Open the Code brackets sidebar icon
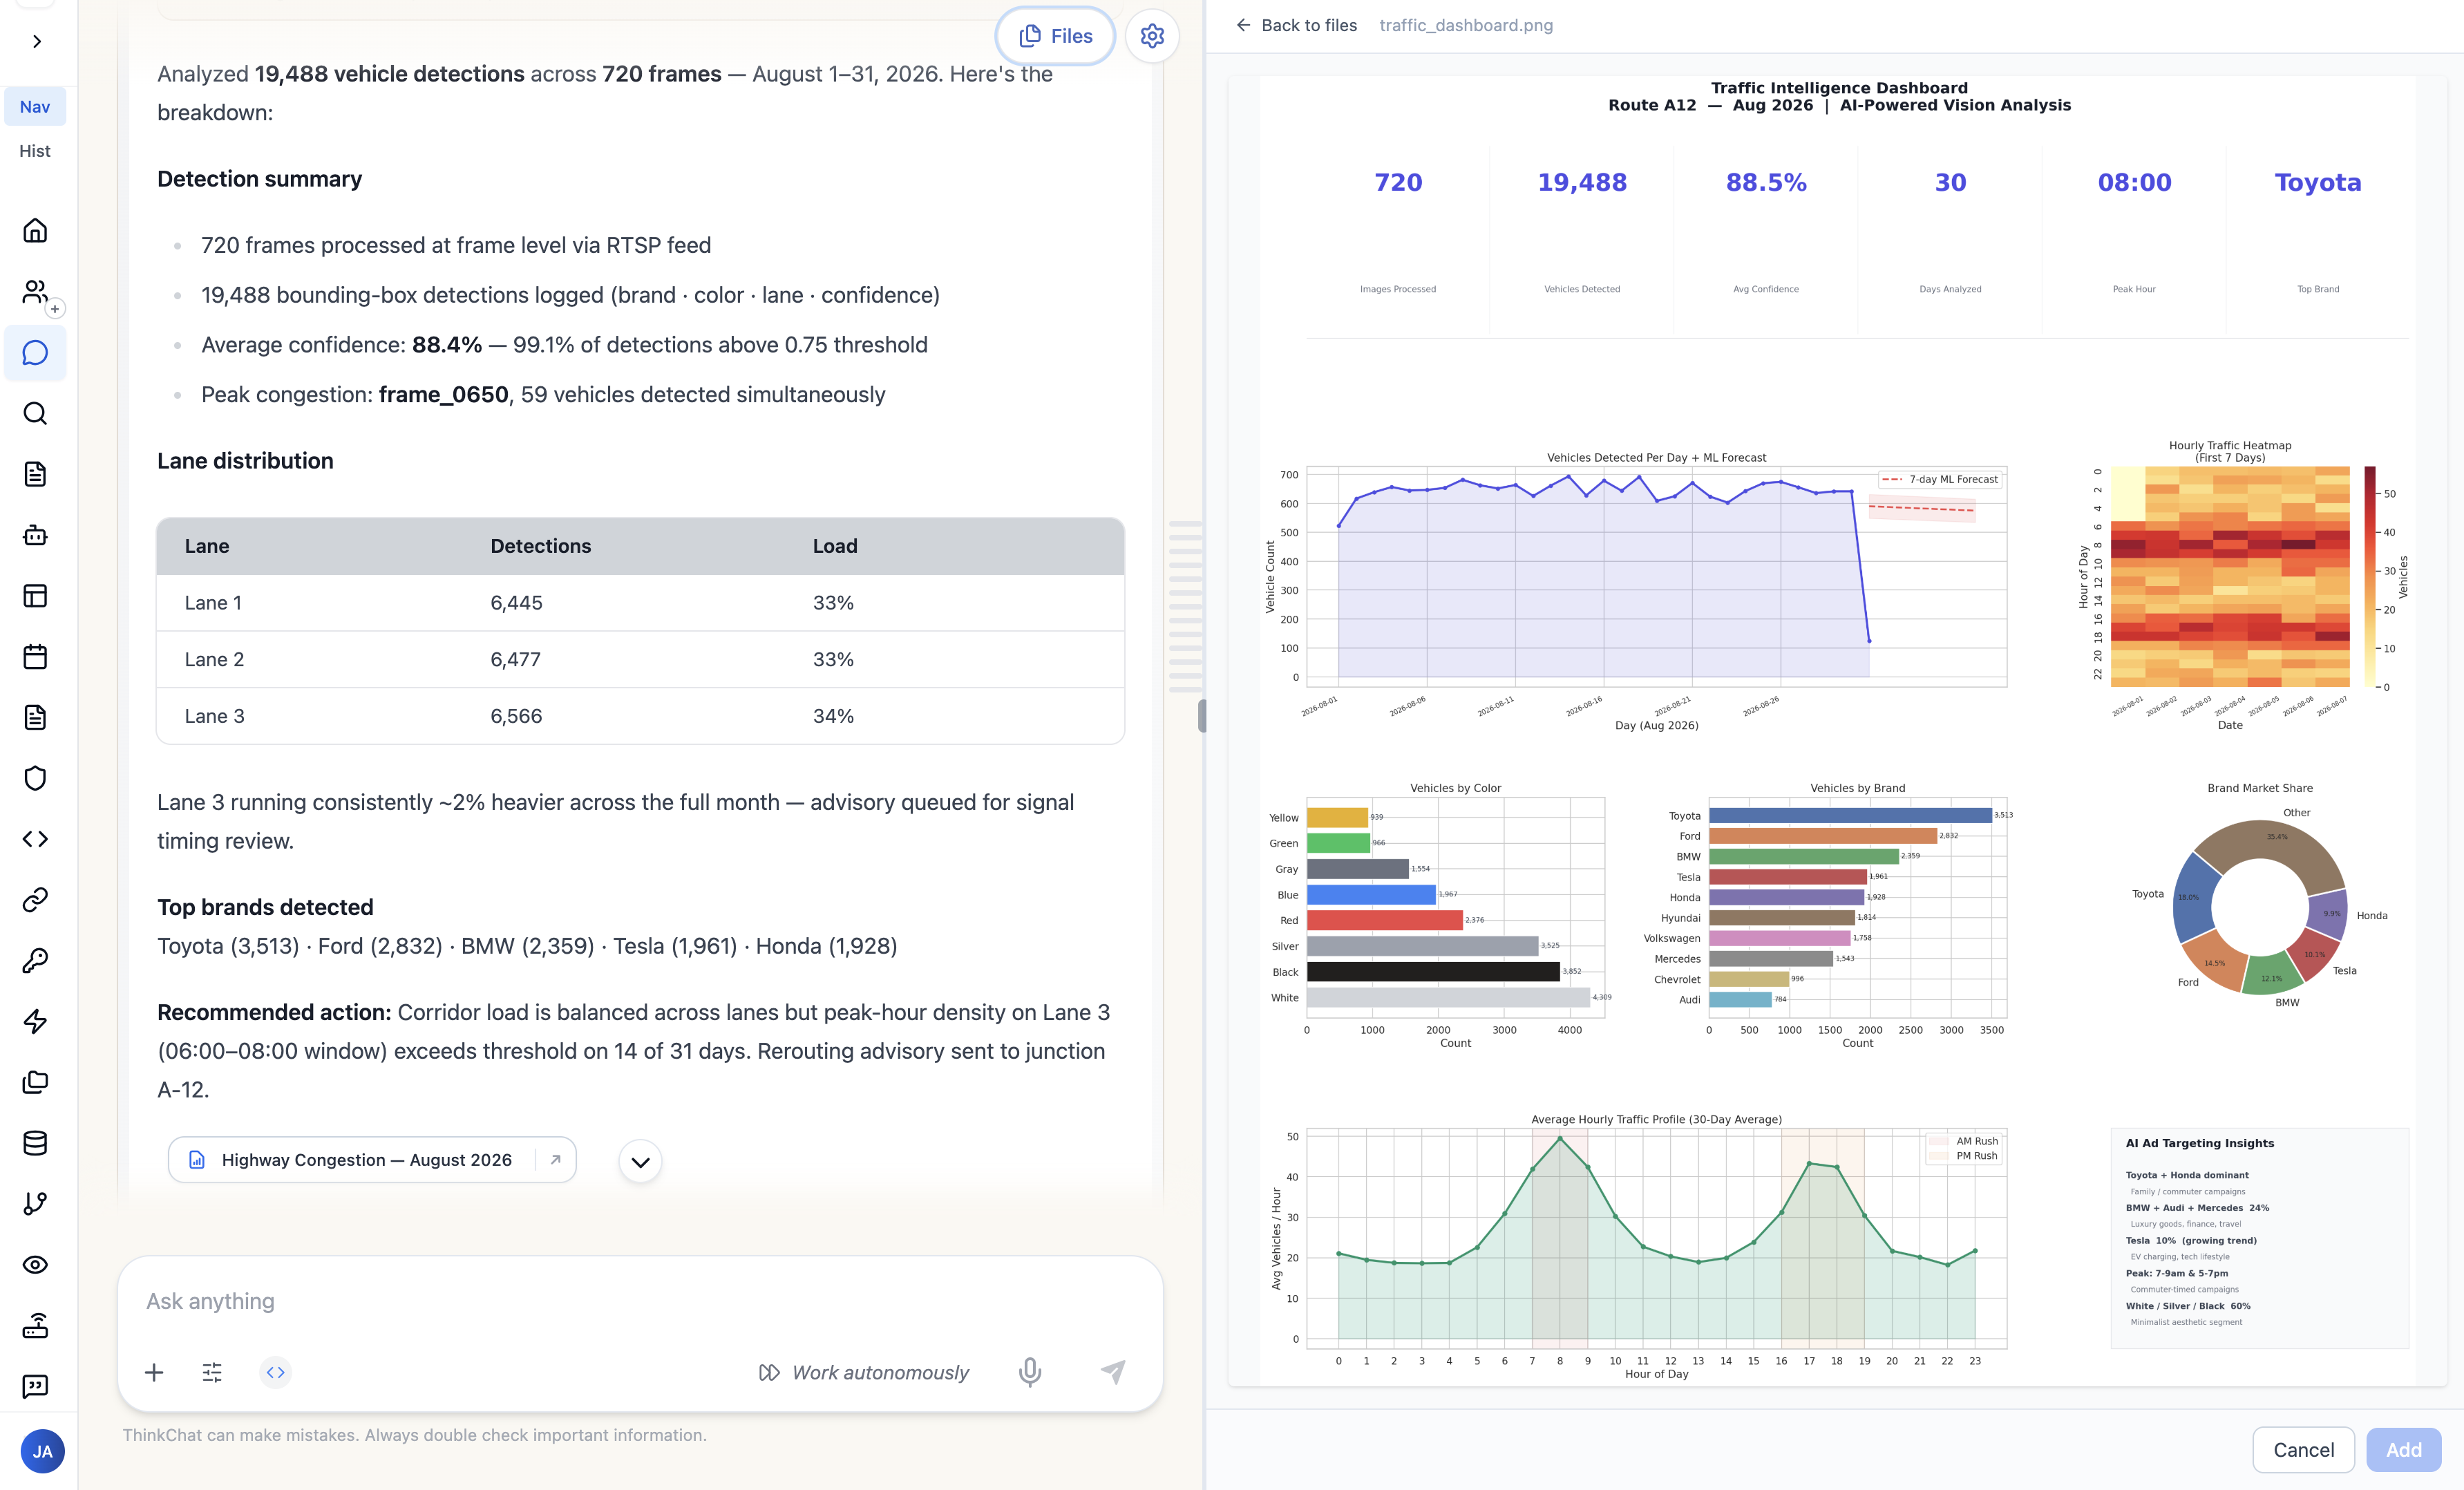Viewport: 2464px width, 1490px height. [35, 839]
